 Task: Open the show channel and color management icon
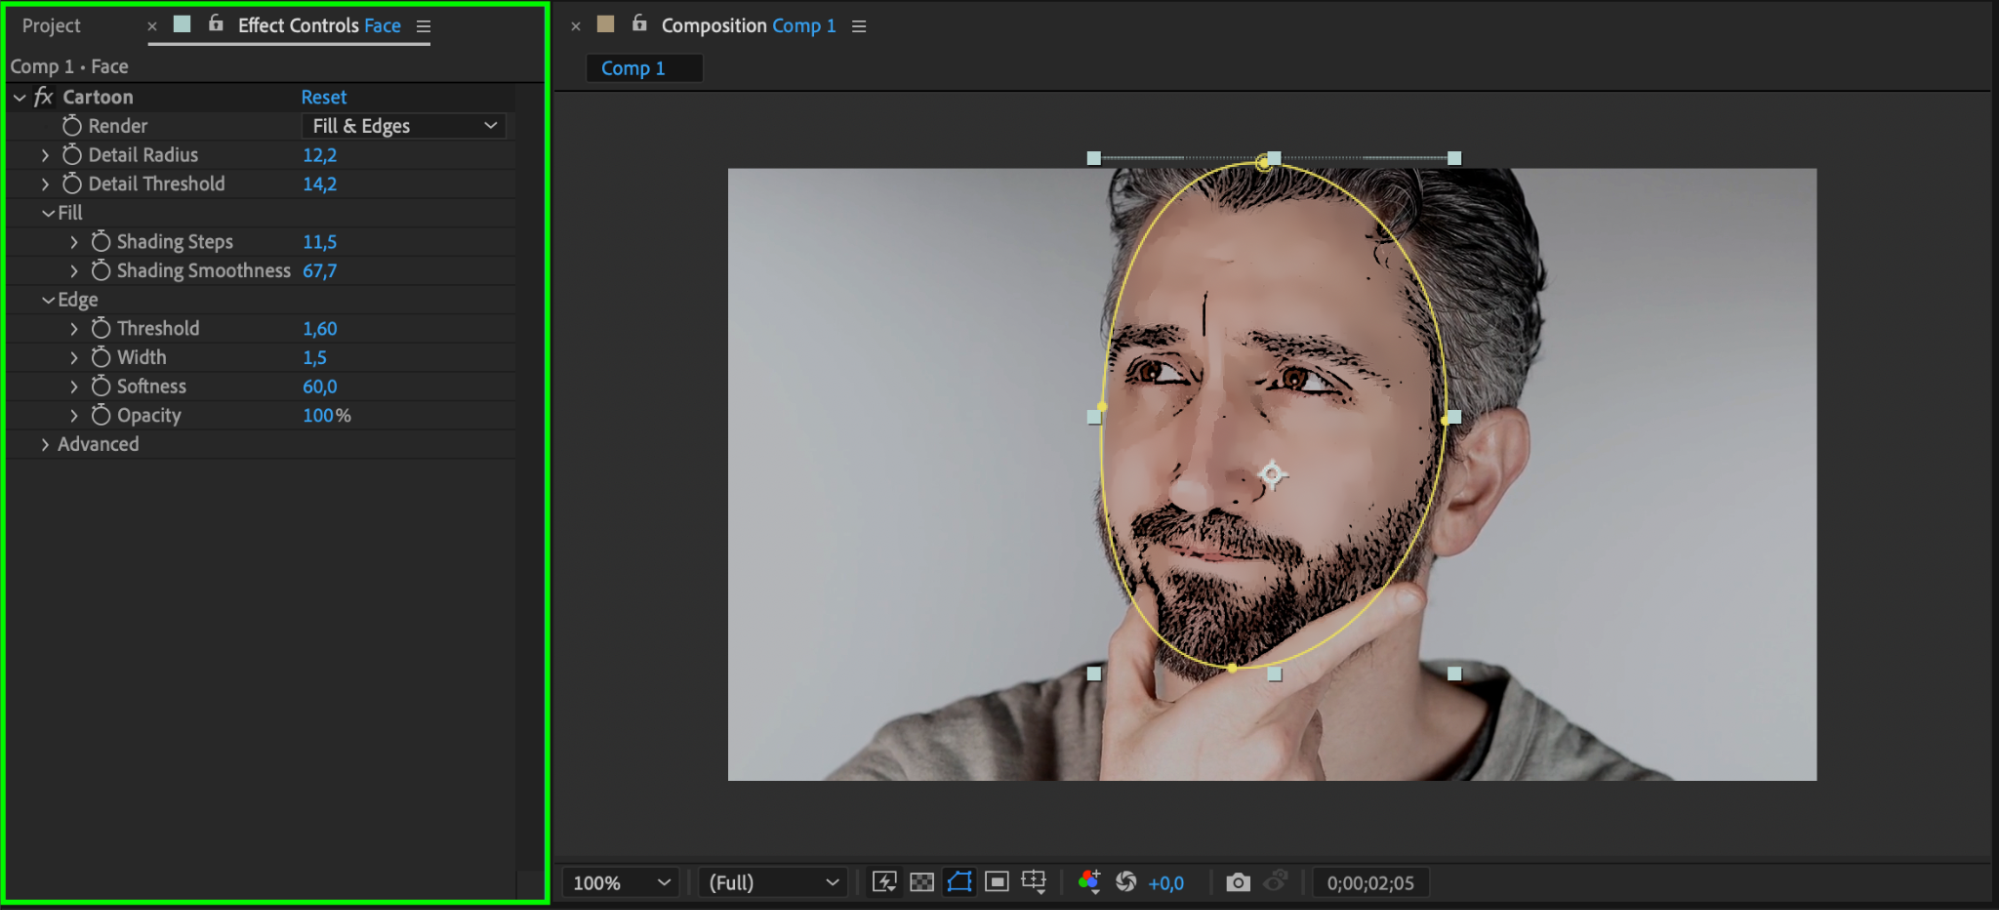pos(1089,882)
